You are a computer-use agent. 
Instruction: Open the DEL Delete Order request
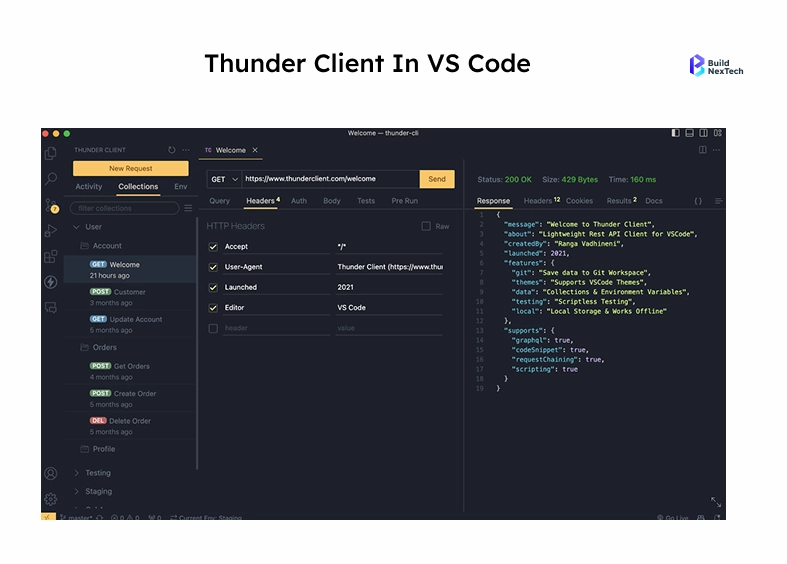pos(130,426)
